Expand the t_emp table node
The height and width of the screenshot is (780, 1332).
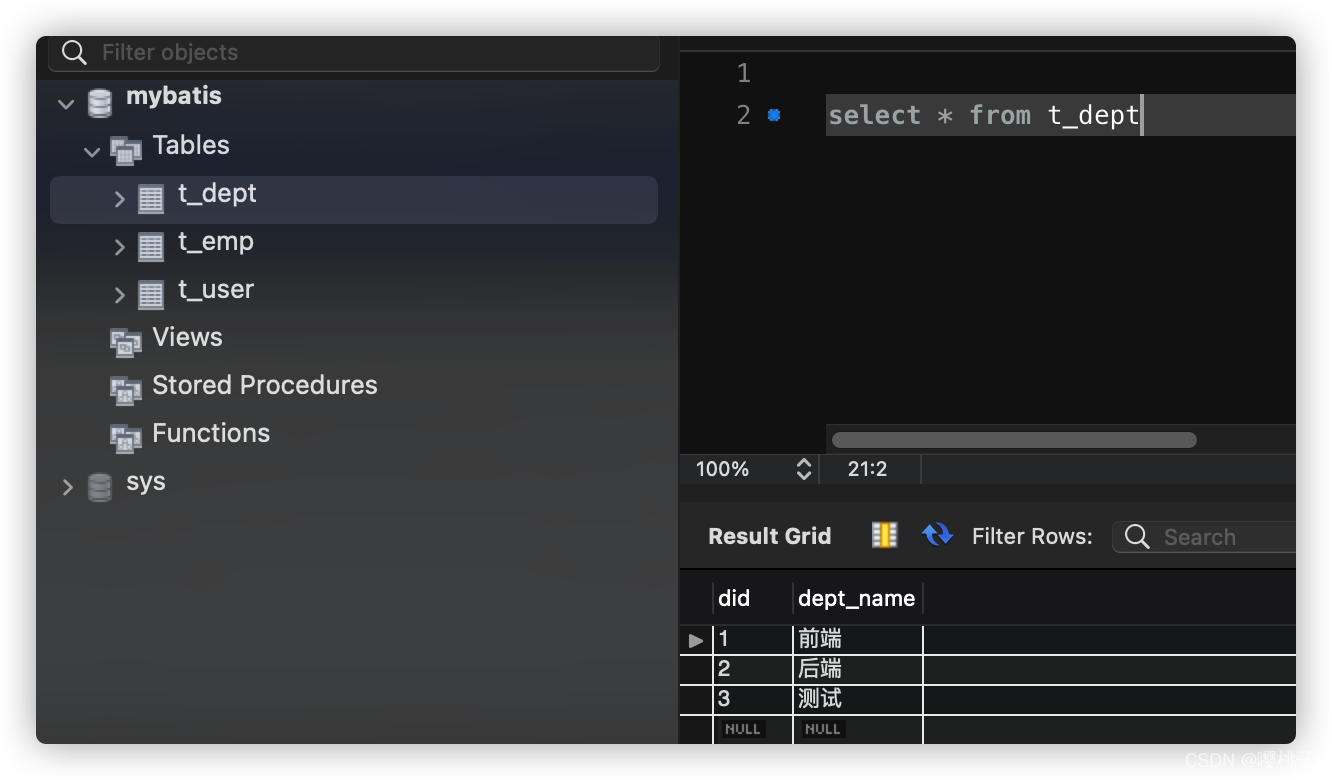[x=119, y=247]
